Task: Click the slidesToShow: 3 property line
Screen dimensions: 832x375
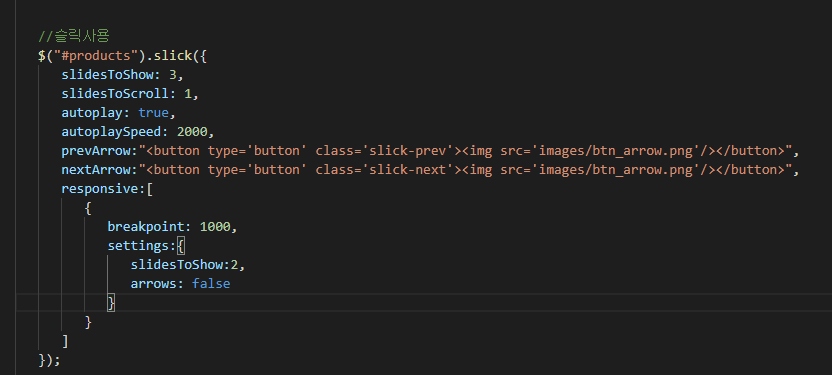Action: coord(122,75)
